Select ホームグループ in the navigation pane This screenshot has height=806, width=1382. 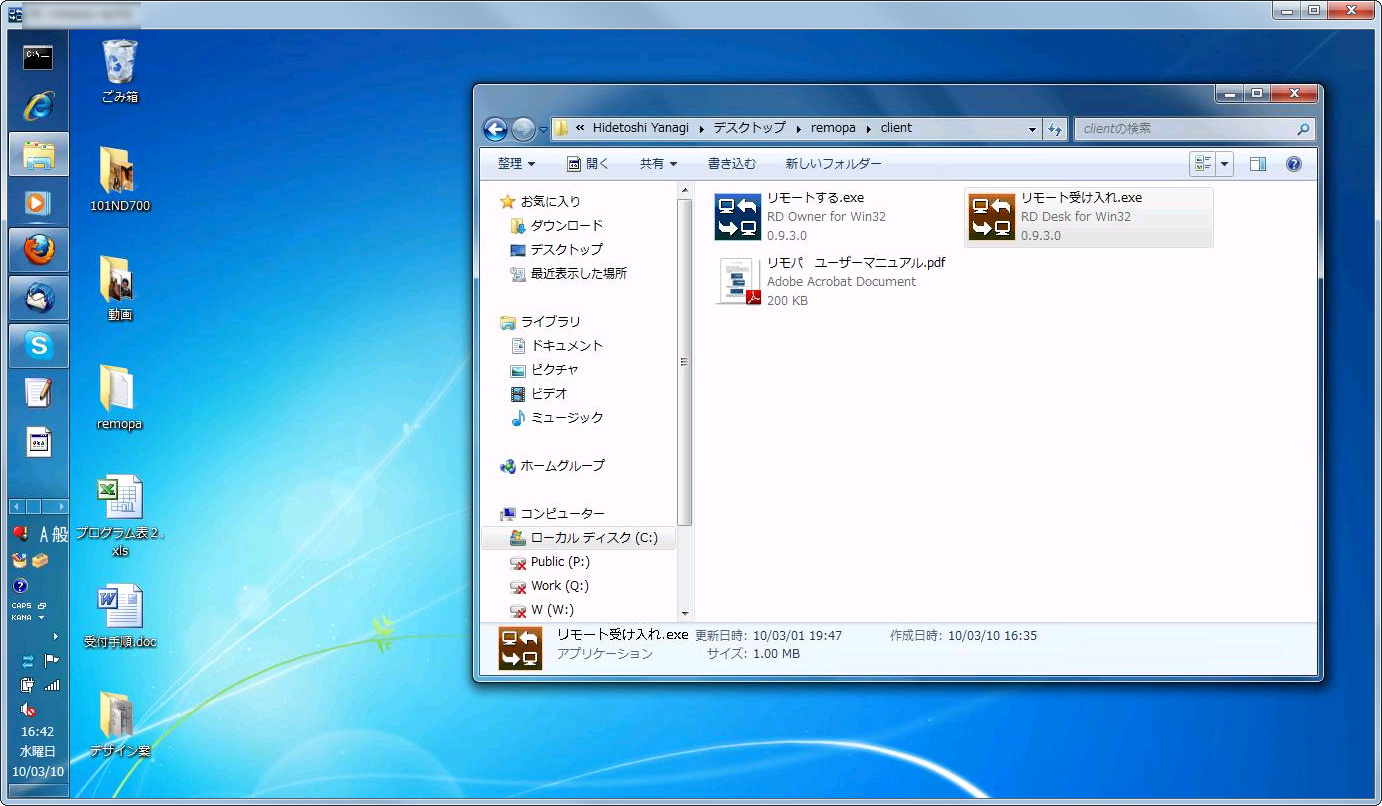(552, 466)
